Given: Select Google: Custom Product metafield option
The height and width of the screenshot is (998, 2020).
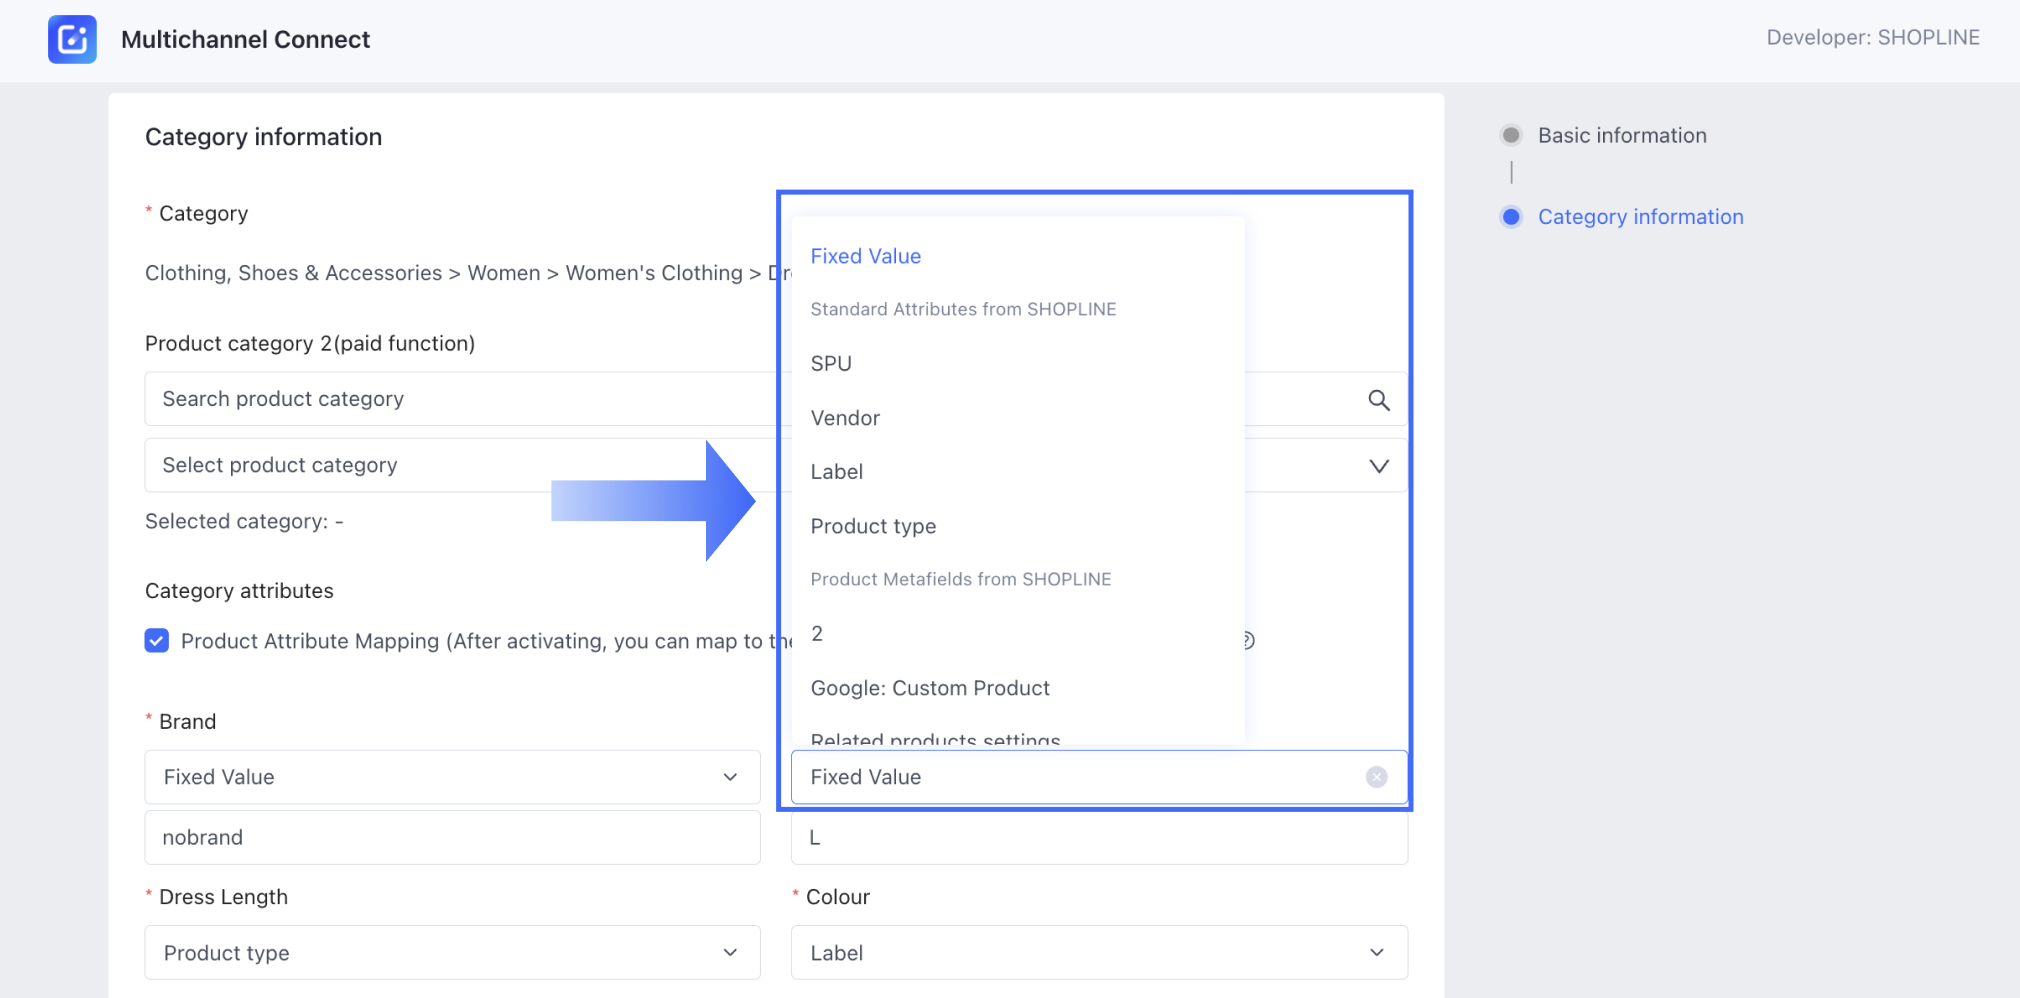Looking at the screenshot, I should coord(930,688).
